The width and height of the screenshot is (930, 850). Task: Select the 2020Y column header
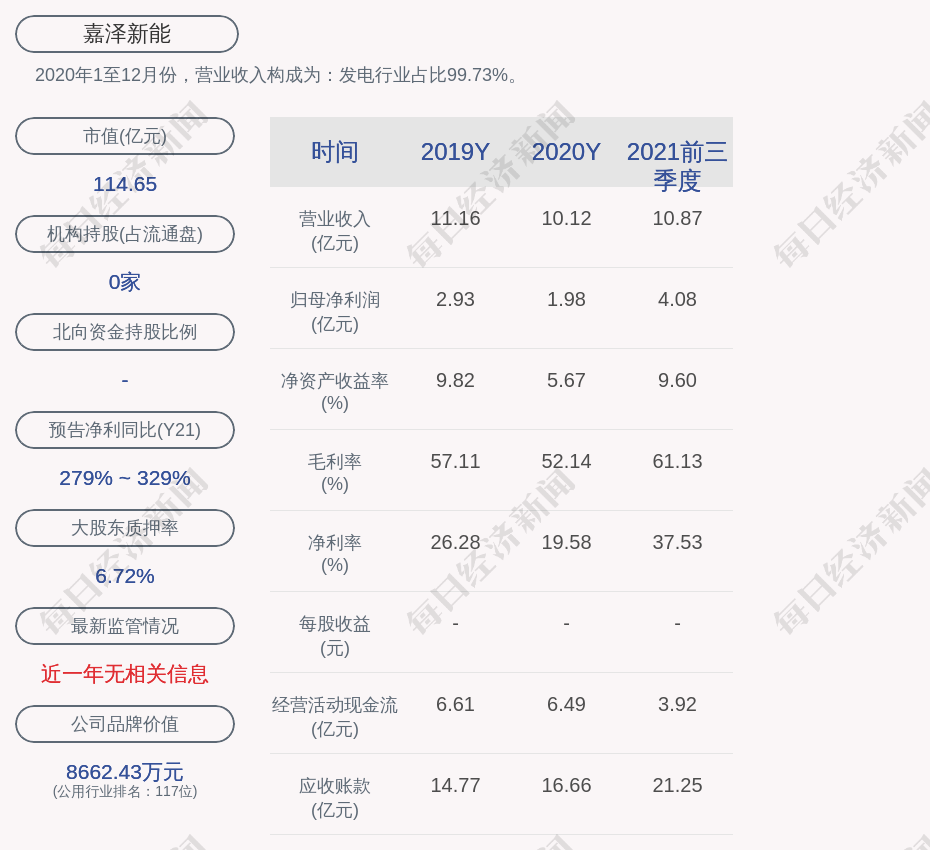pos(566,152)
